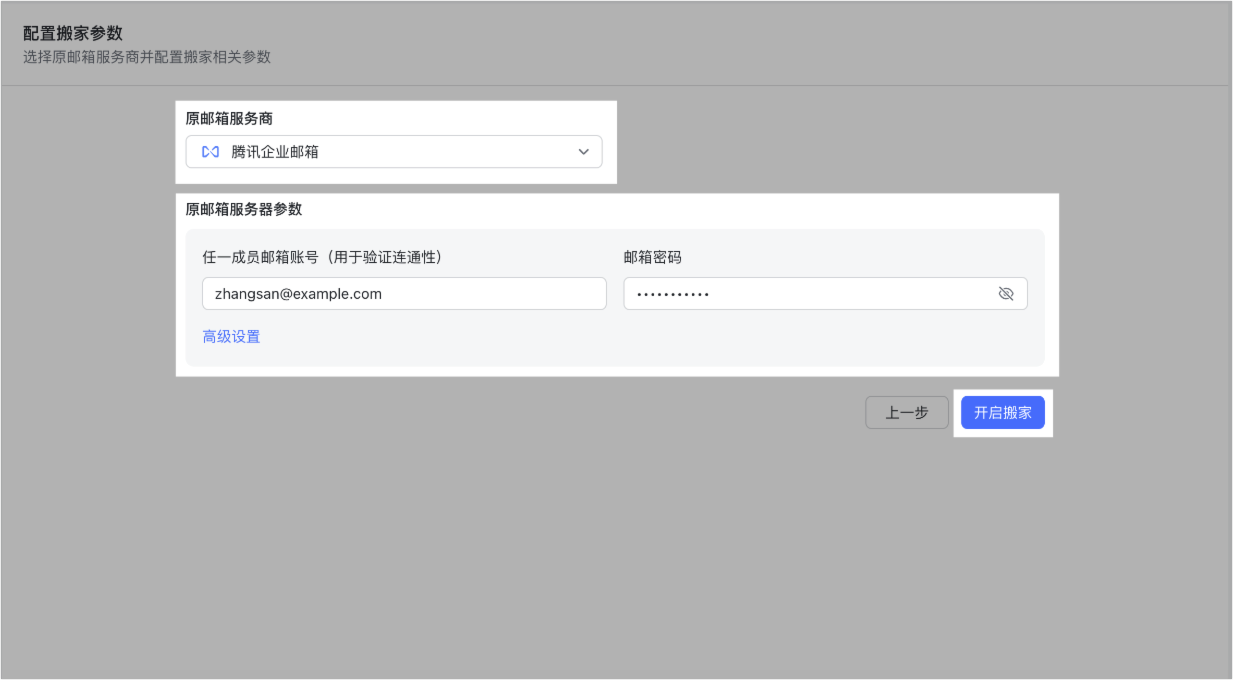Go back with 上一步 button

(907, 412)
